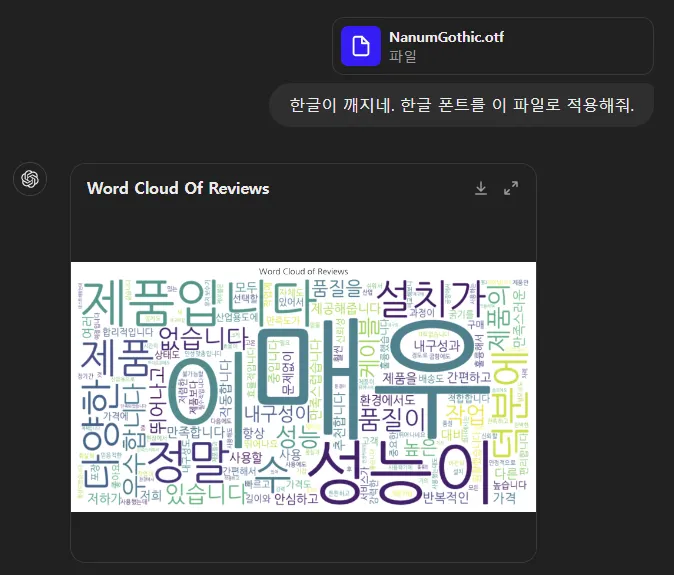The height and width of the screenshot is (575, 674).
Task: Open the NanumGothic.otf file attachment
Action: click(x=493, y=46)
